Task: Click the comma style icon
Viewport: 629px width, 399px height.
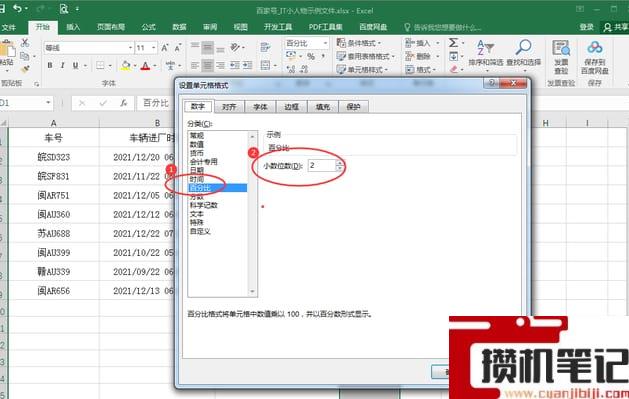Action: pos(323,57)
